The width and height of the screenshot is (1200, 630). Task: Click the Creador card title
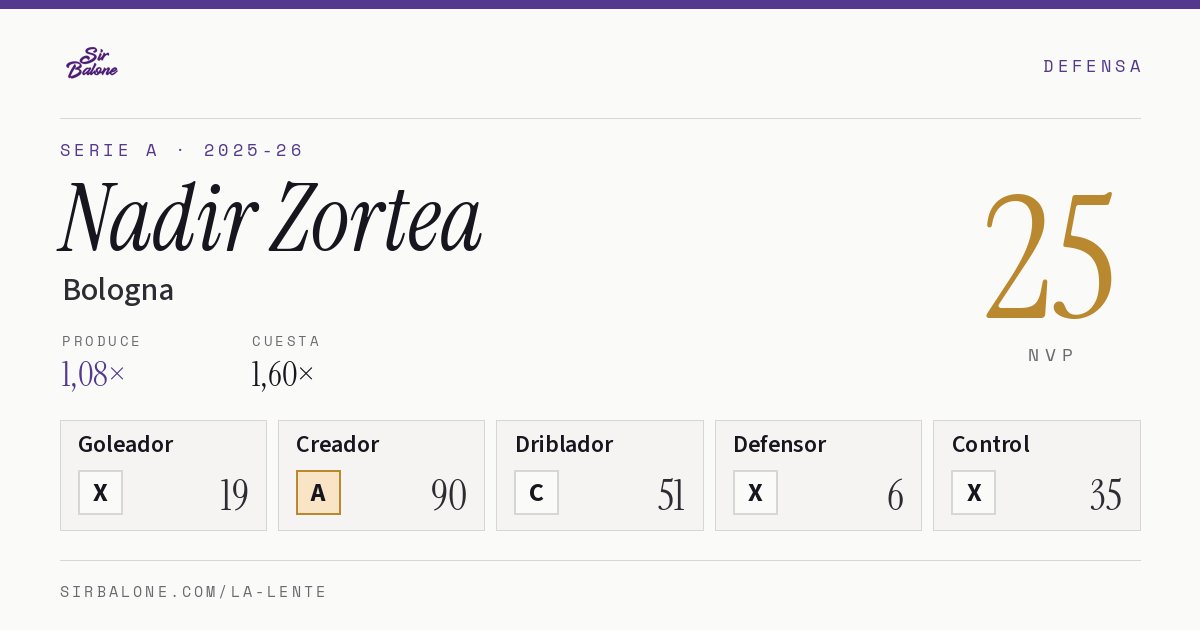[x=338, y=444]
